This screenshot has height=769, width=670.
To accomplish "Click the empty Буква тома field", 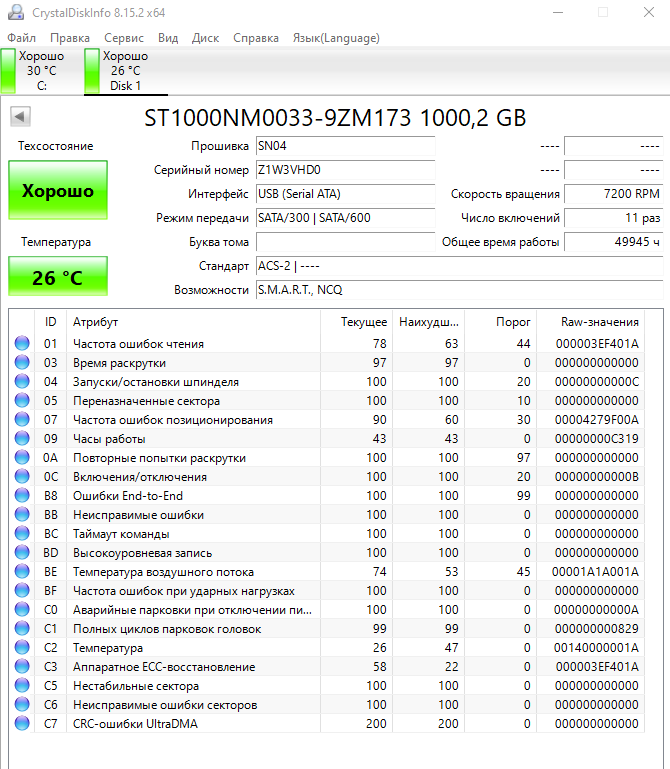I will (345, 242).
